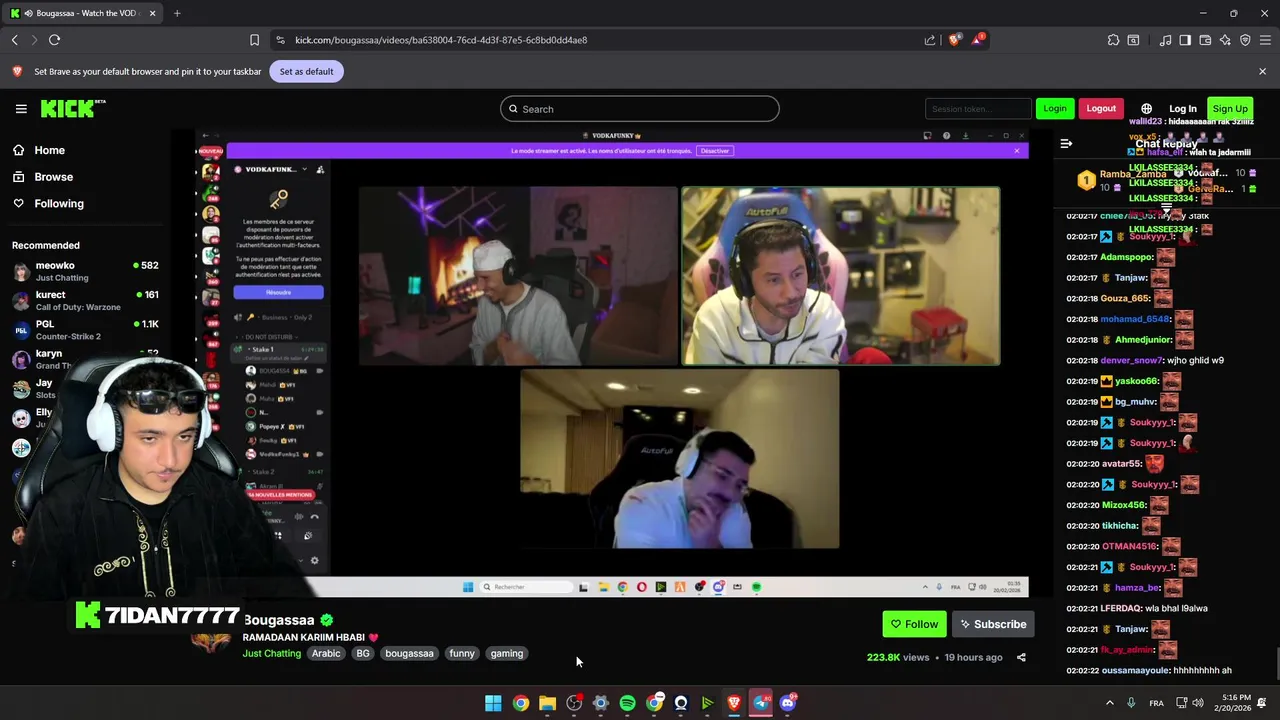Open File Explorer from the taskbar
1280x720 pixels.
pyautogui.click(x=547, y=703)
